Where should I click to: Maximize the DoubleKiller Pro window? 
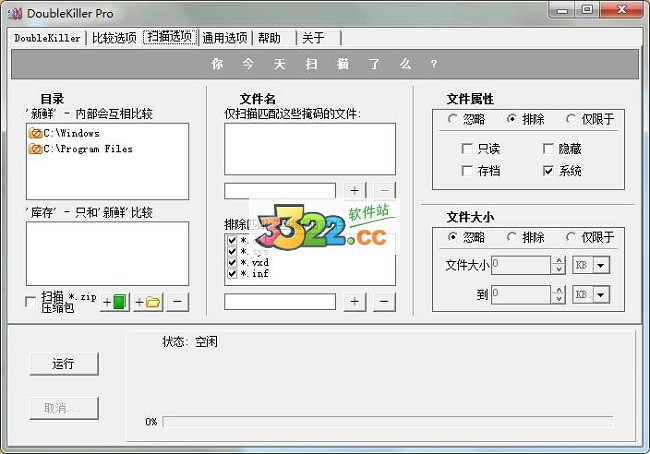[x=587, y=10]
